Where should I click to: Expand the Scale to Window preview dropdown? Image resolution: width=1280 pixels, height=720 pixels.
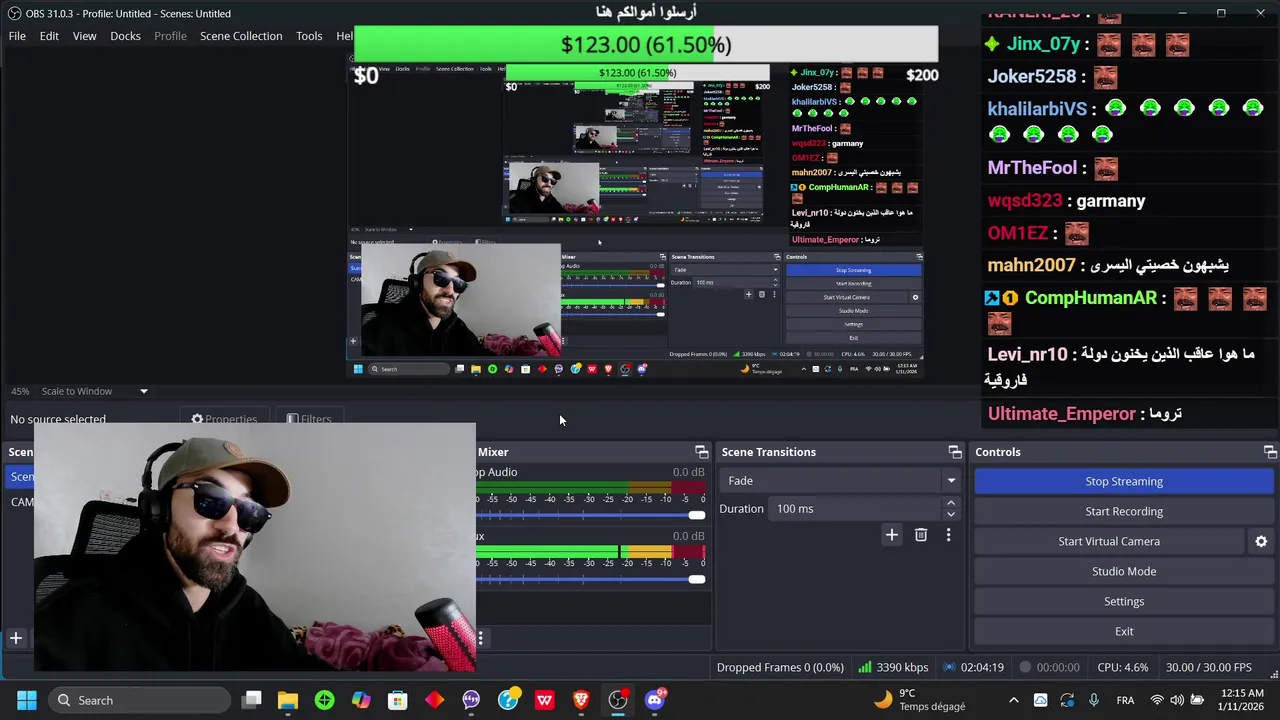(x=143, y=391)
